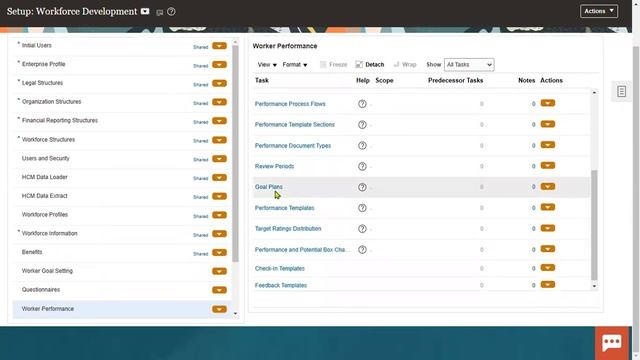
Task: Open help for Performance and Potential Box Chart
Action: click(362, 250)
